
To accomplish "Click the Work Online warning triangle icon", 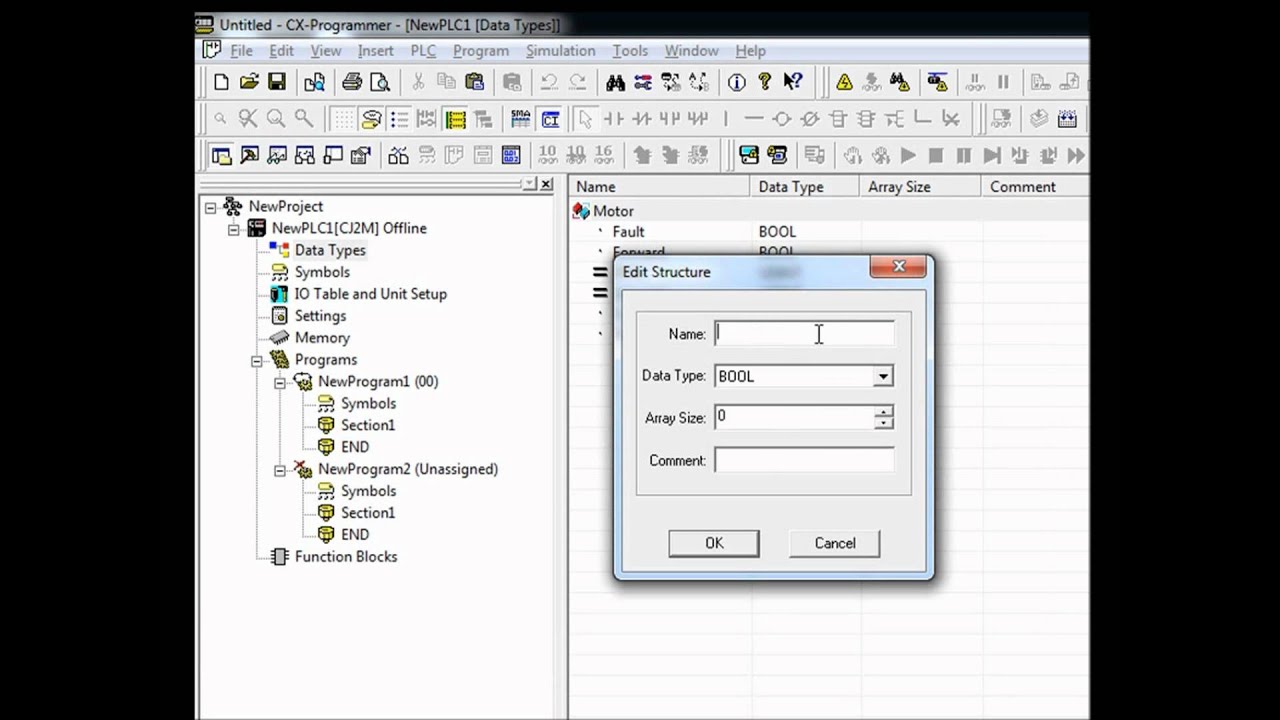I will pyautogui.click(x=845, y=82).
